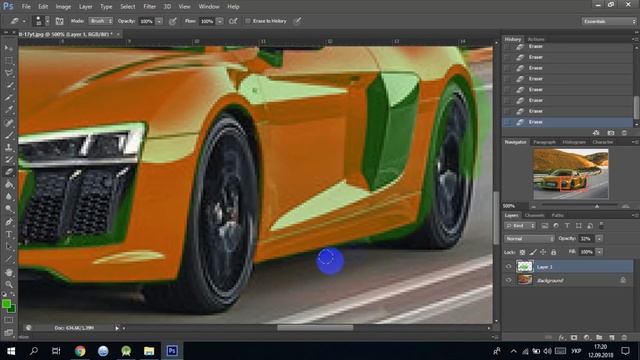Select the Line shape tool
The image size is (640, 360).
click(9, 259)
